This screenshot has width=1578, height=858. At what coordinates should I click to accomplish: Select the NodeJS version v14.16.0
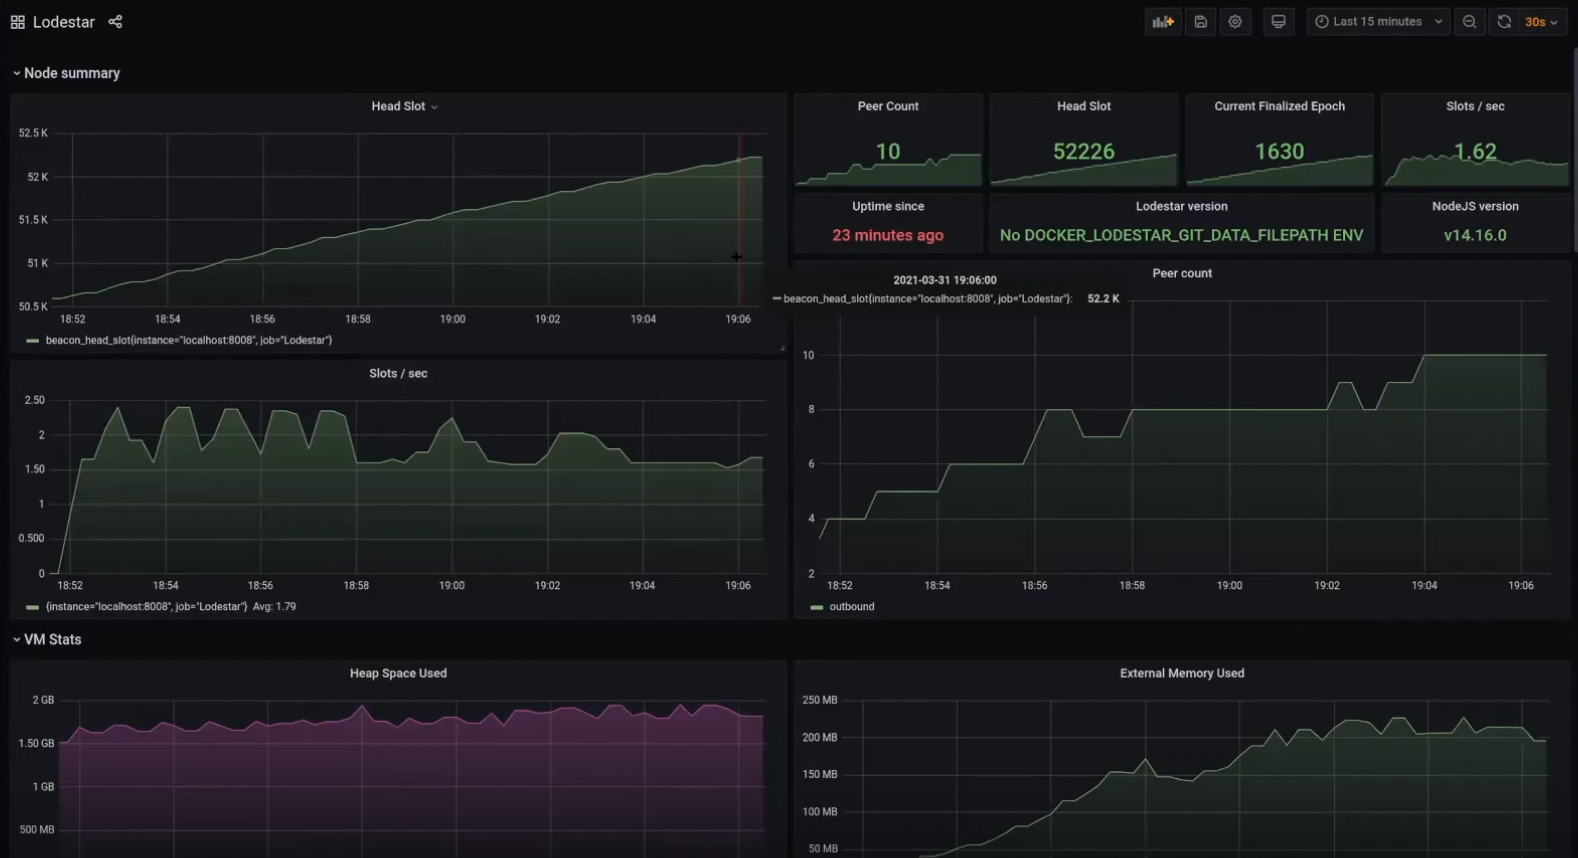tap(1475, 235)
